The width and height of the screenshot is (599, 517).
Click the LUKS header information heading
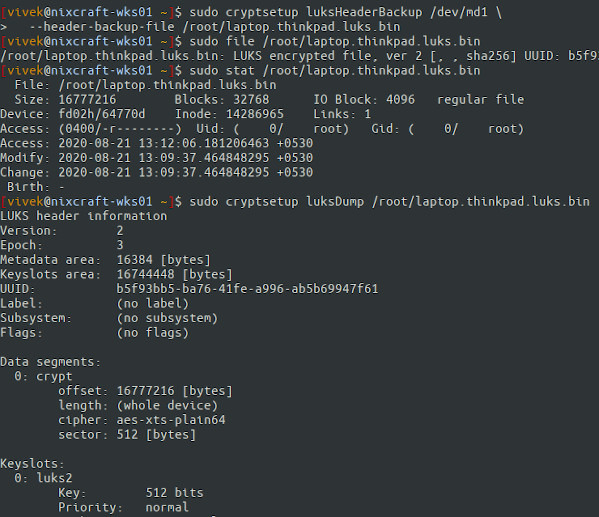click(84, 216)
